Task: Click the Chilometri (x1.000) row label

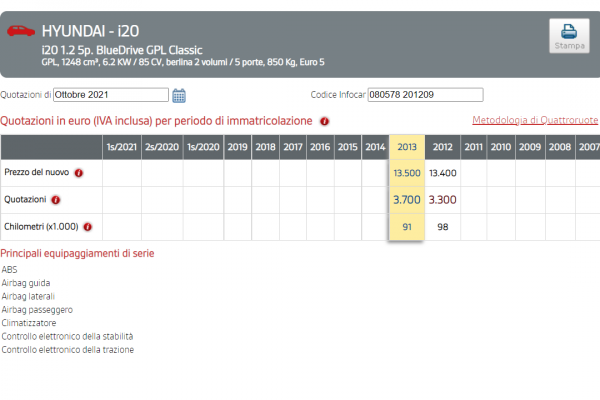Action: pos(41,227)
